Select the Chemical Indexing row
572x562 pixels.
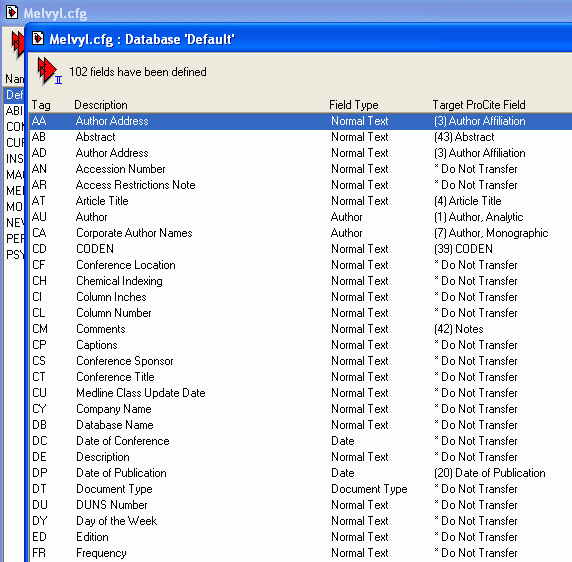pos(301,281)
